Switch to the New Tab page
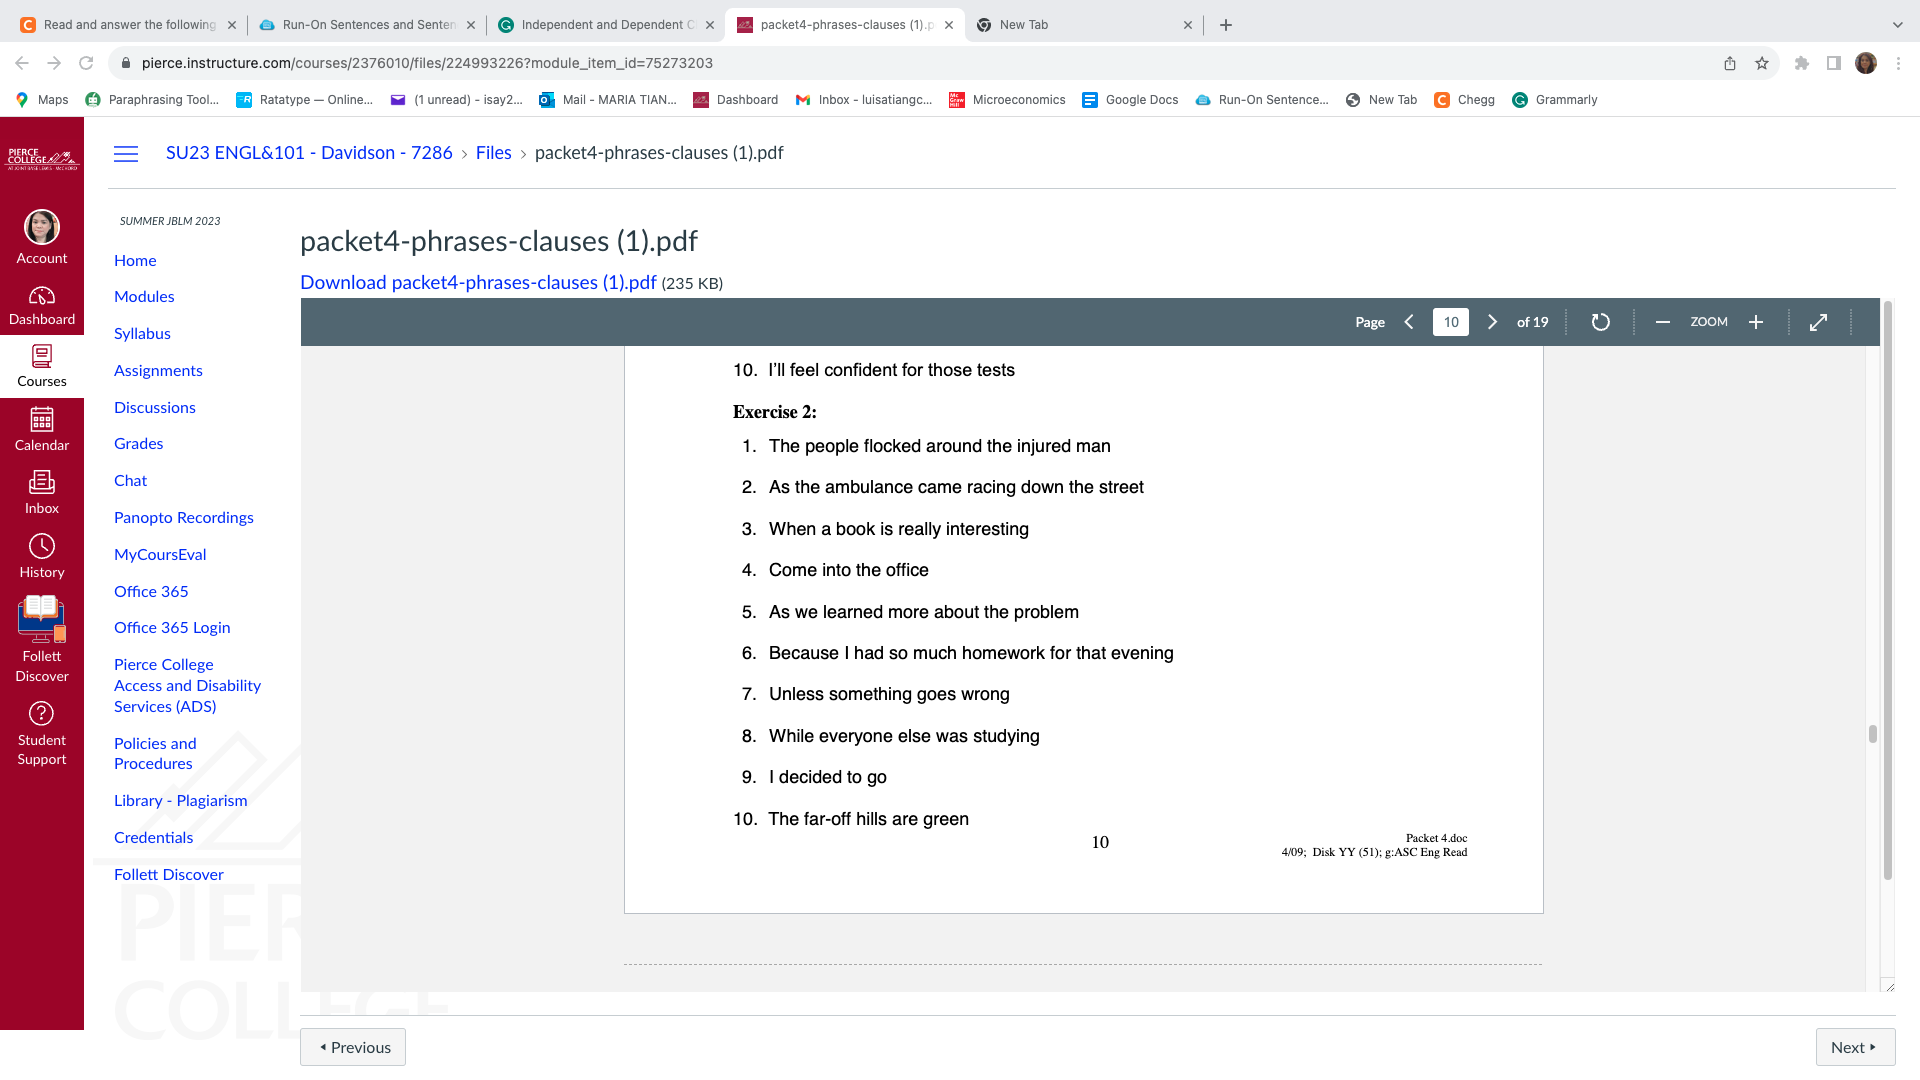 pyautogui.click(x=1024, y=24)
